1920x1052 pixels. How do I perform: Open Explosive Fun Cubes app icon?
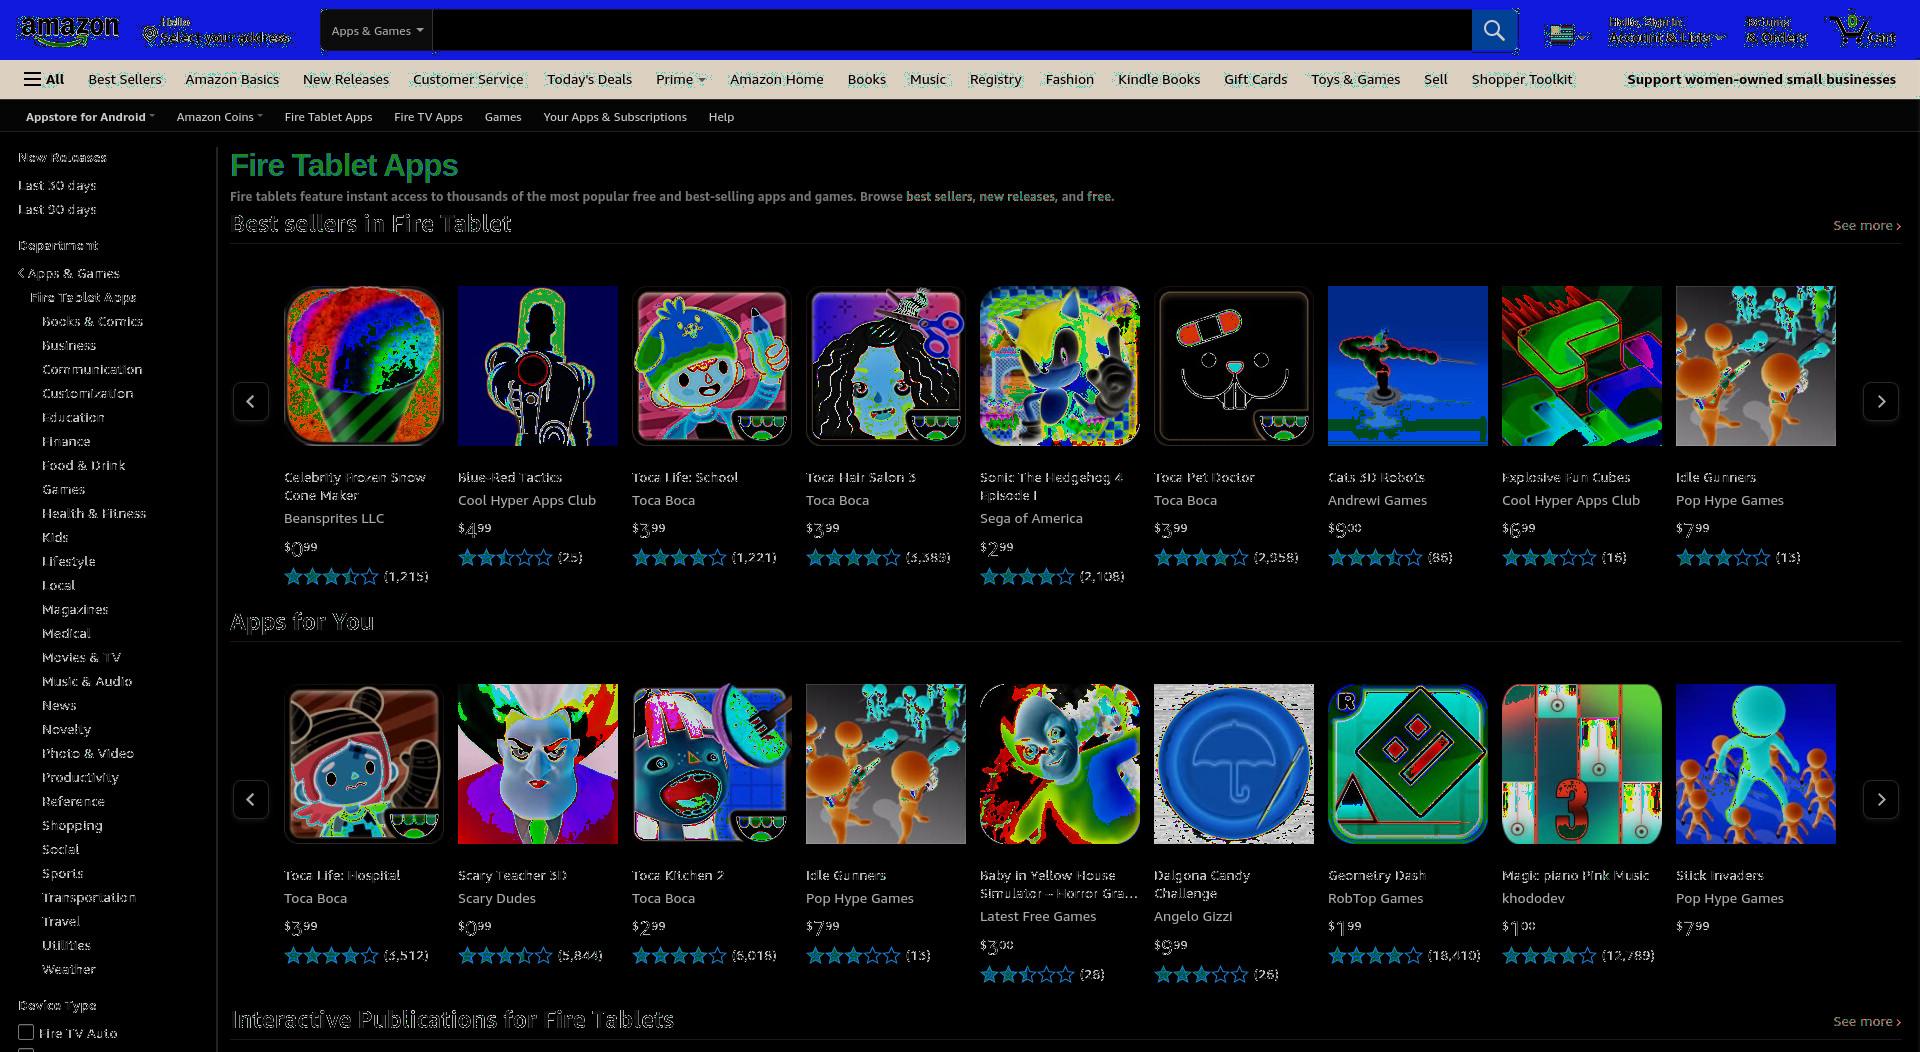pyautogui.click(x=1582, y=366)
